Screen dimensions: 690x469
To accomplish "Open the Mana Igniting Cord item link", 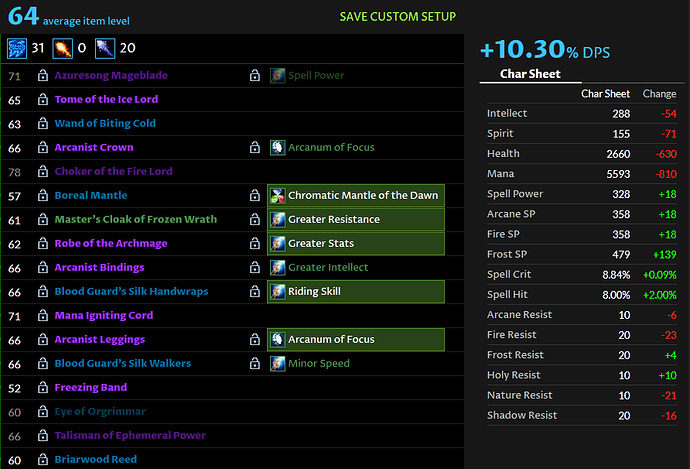I will [x=104, y=315].
